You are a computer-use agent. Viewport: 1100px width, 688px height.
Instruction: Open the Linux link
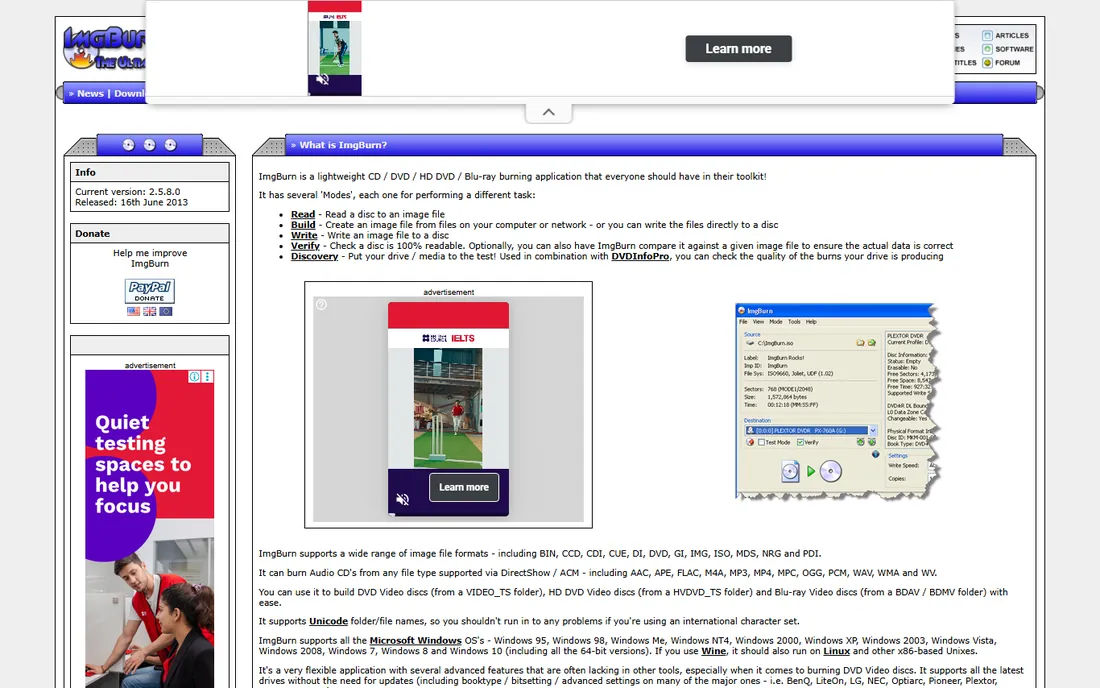836,652
